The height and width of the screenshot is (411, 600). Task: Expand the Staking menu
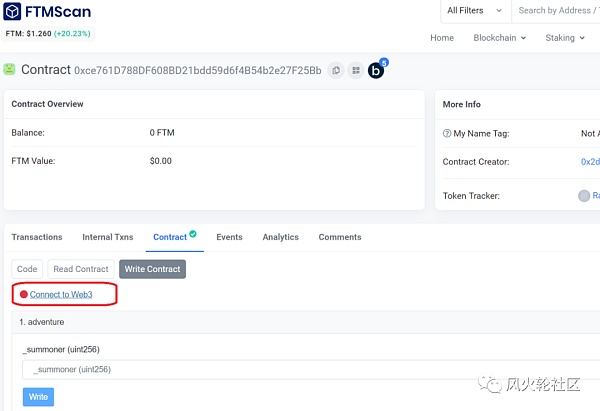(x=565, y=38)
